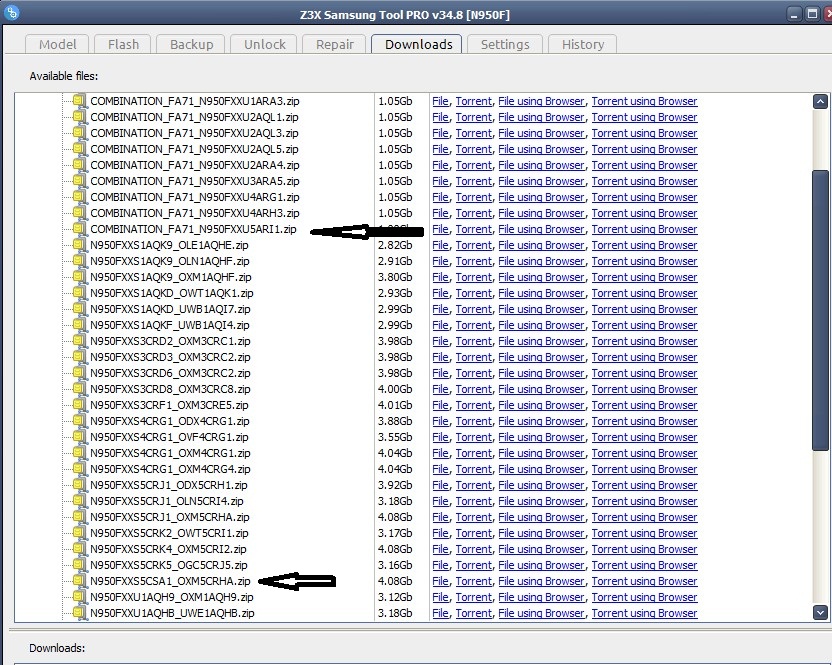
Task: Click the file list vertical scrollbar thumb
Action: click(820, 310)
